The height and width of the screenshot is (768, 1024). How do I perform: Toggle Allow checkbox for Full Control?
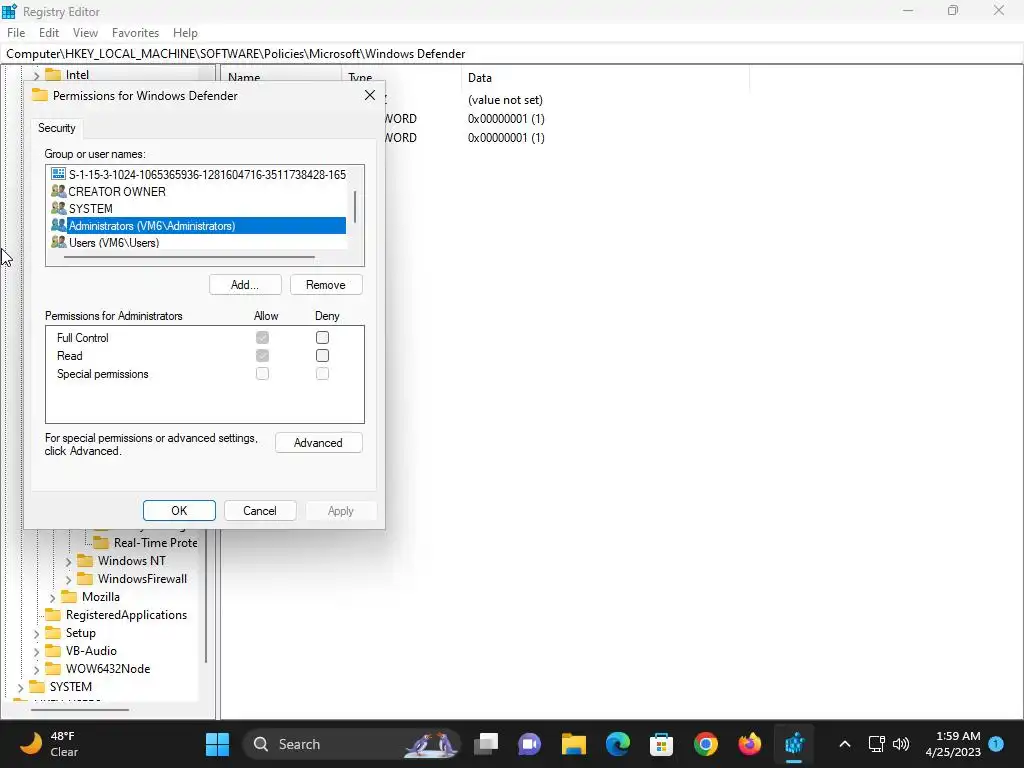point(263,338)
